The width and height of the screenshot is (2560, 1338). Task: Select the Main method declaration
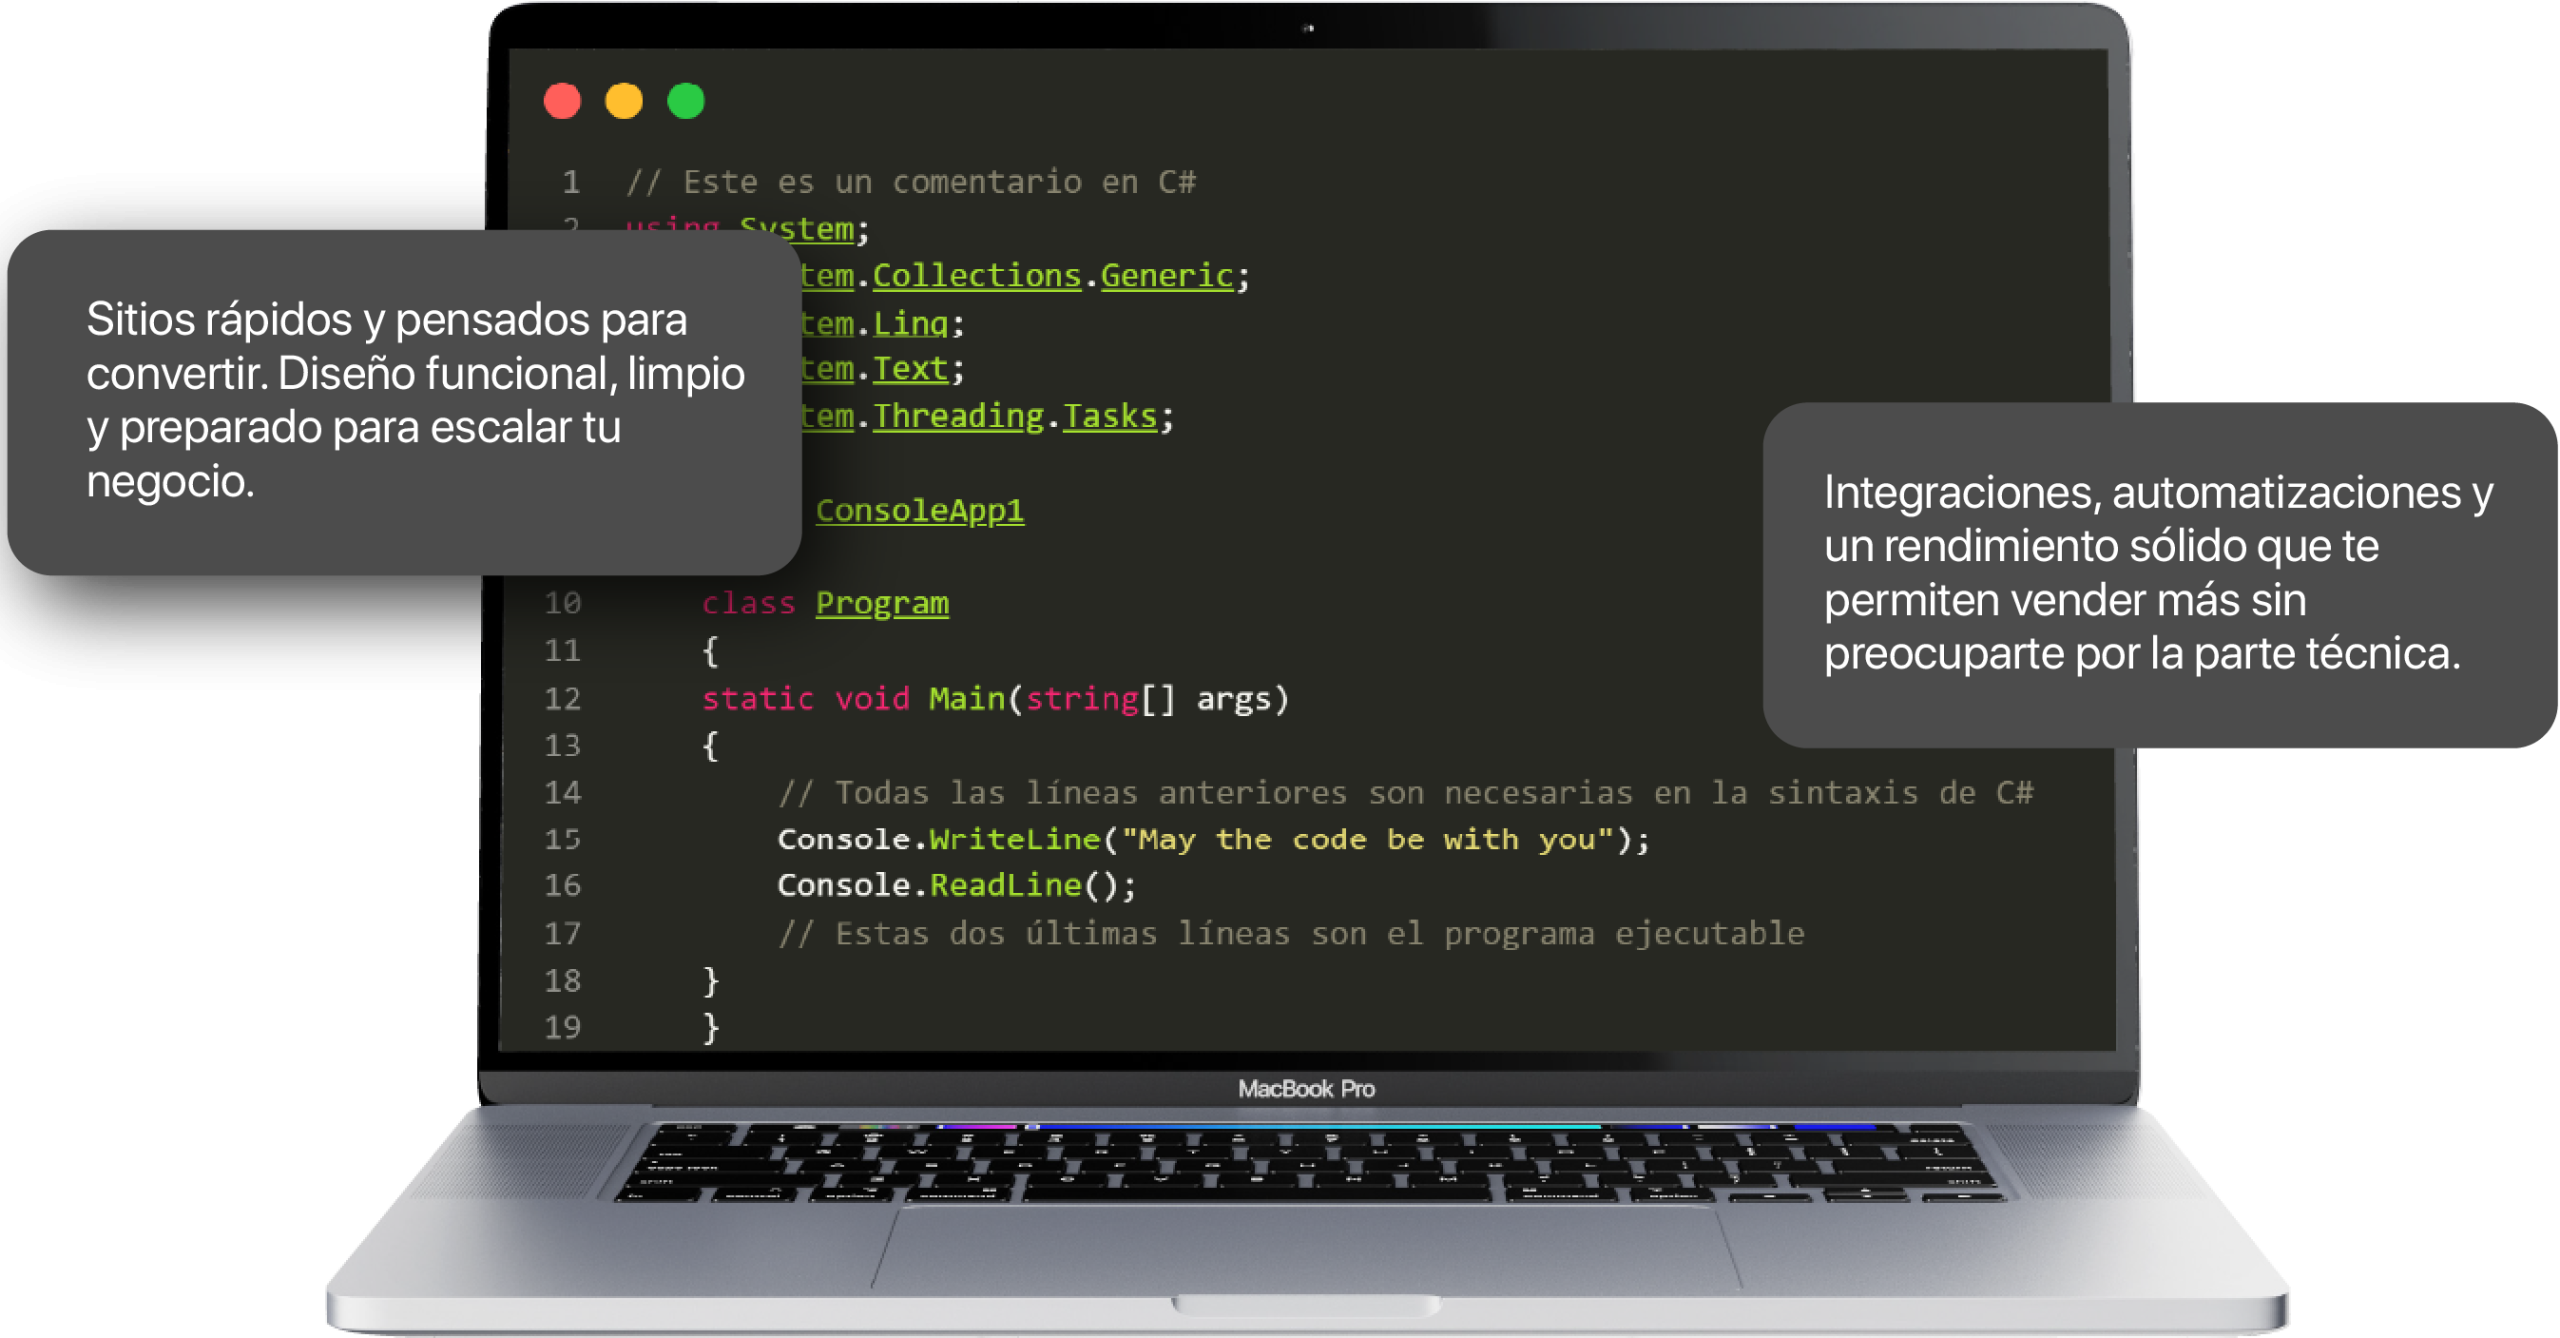click(x=965, y=698)
